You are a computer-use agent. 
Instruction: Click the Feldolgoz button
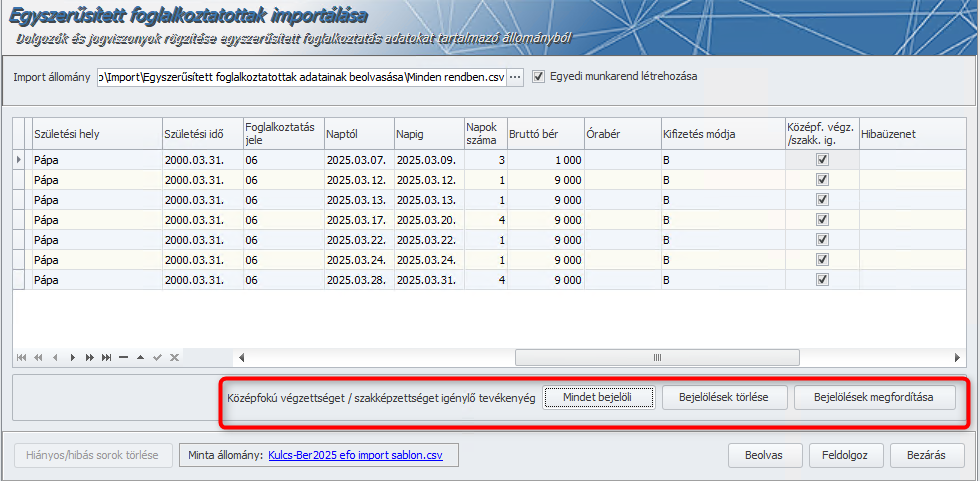tap(846, 455)
